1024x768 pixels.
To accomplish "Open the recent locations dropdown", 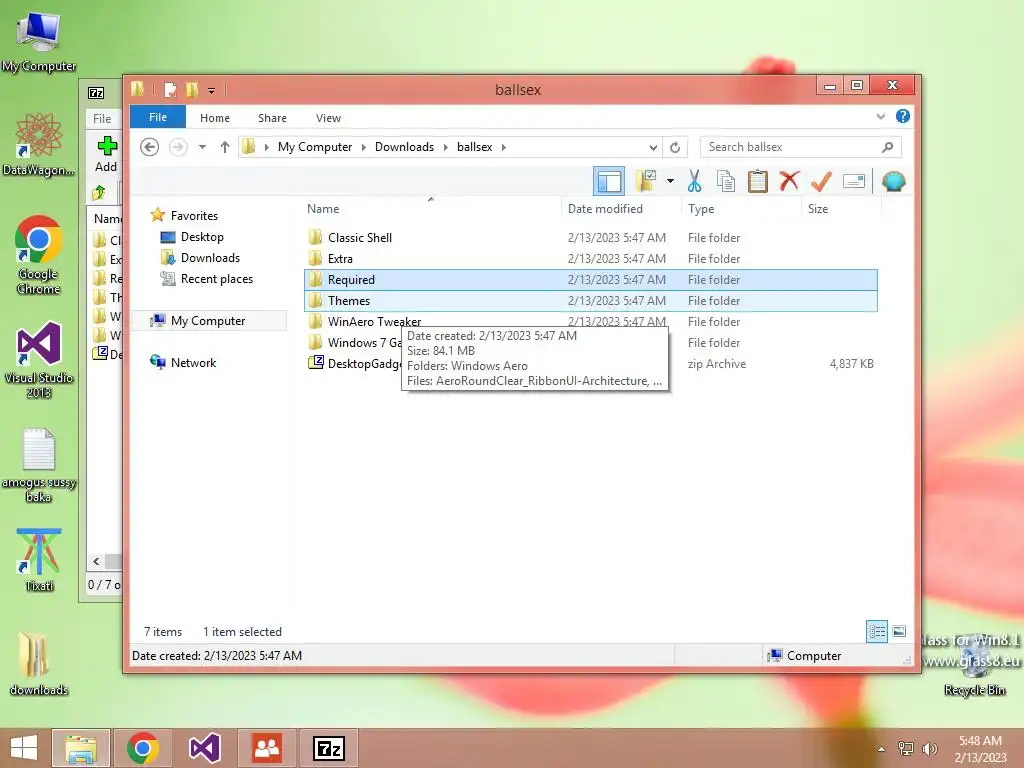I will click(202, 147).
